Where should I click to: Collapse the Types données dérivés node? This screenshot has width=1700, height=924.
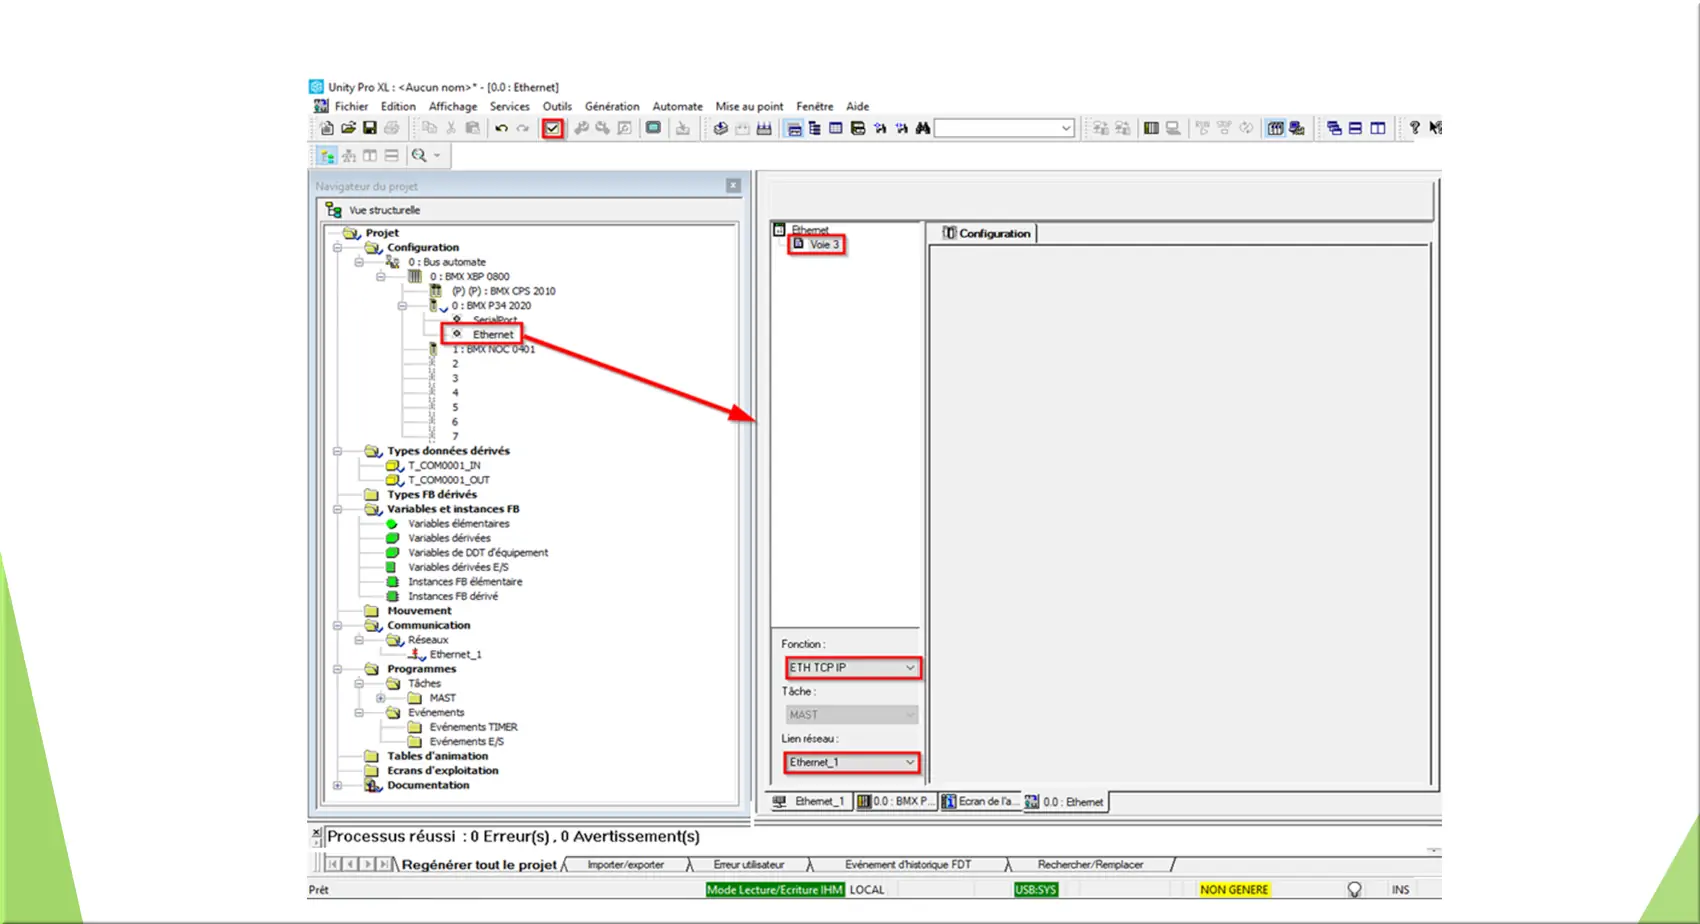click(337, 451)
